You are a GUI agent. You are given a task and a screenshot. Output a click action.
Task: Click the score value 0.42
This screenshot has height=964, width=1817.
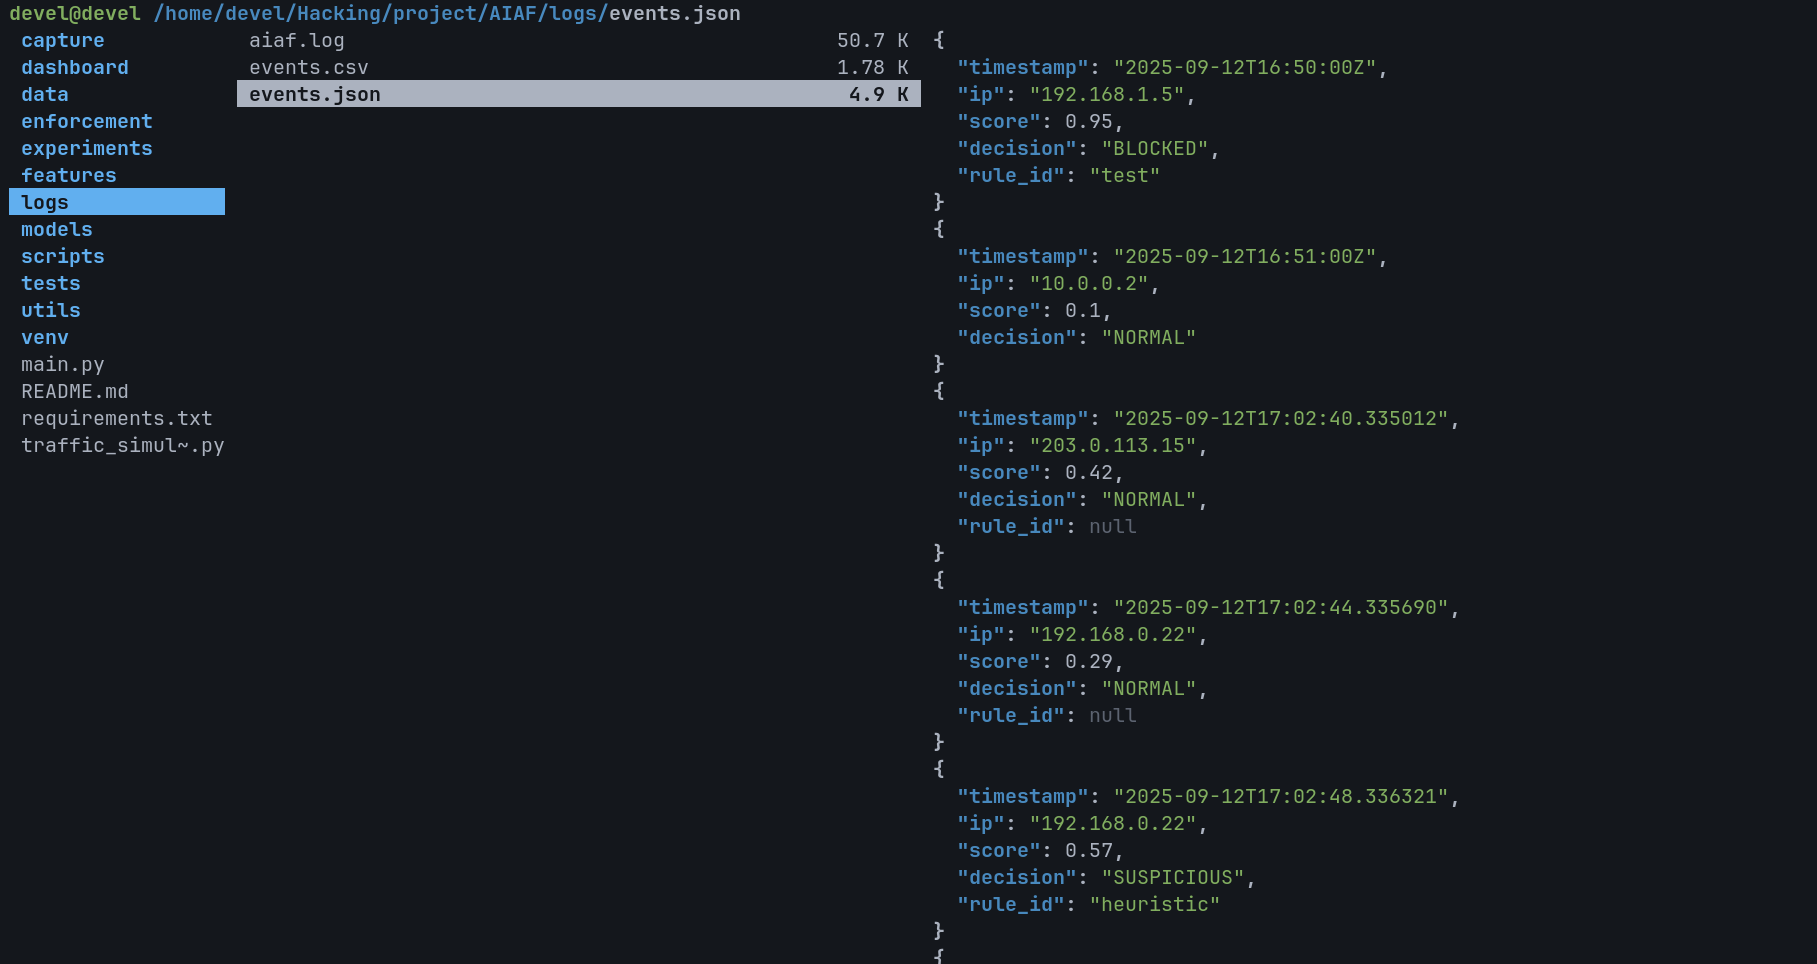pos(1089,473)
